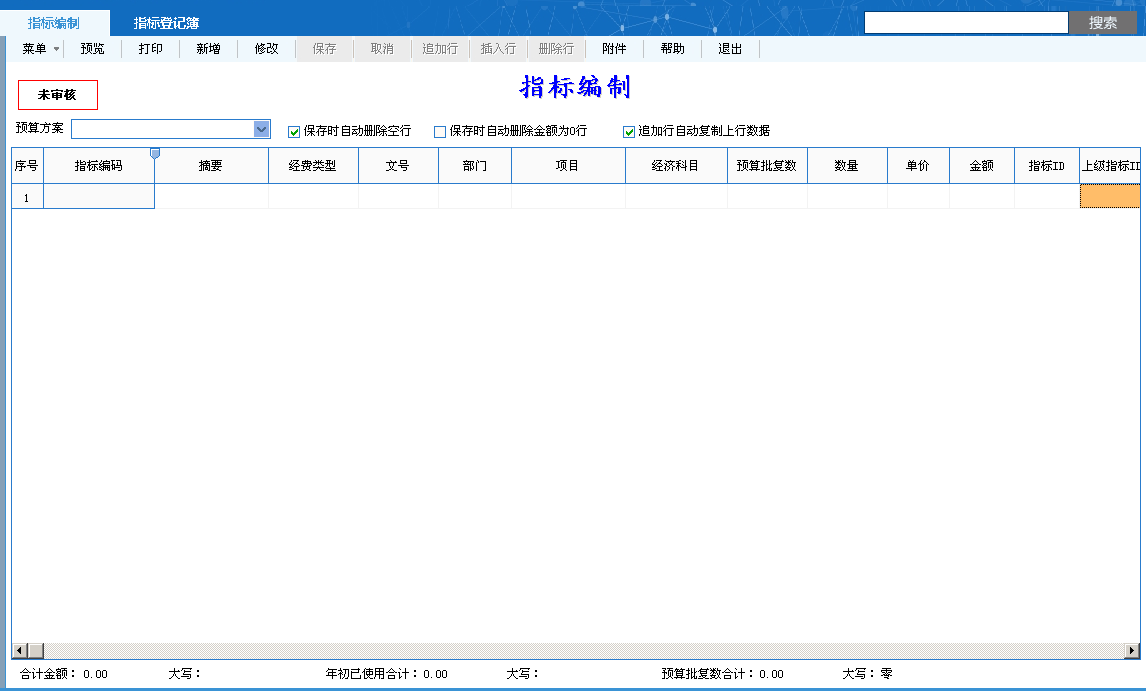The image size is (1146, 691).
Task: Expand the 预算方案 dropdown arrow
Action: (x=262, y=129)
